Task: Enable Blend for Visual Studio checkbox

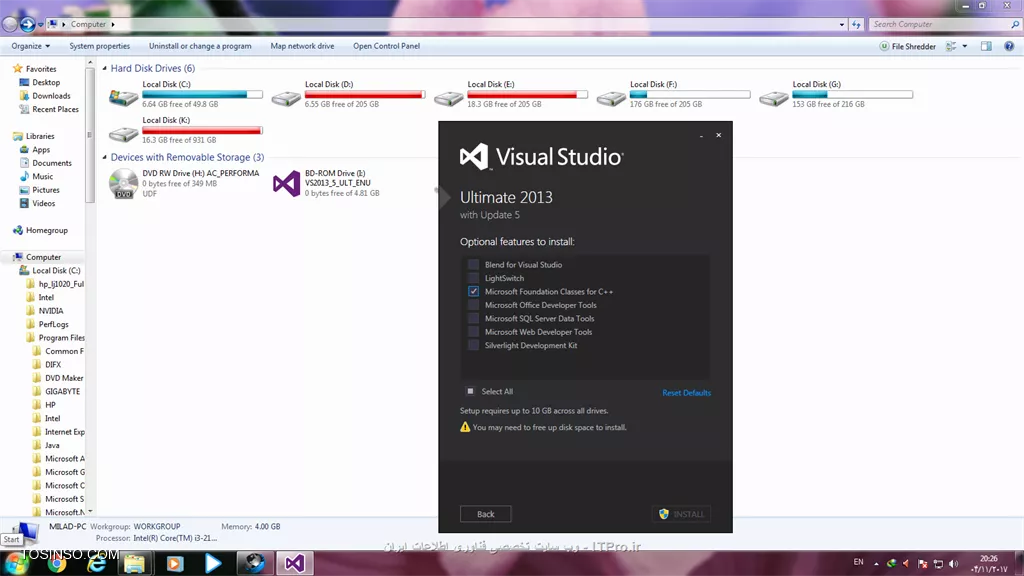Action: [x=473, y=264]
